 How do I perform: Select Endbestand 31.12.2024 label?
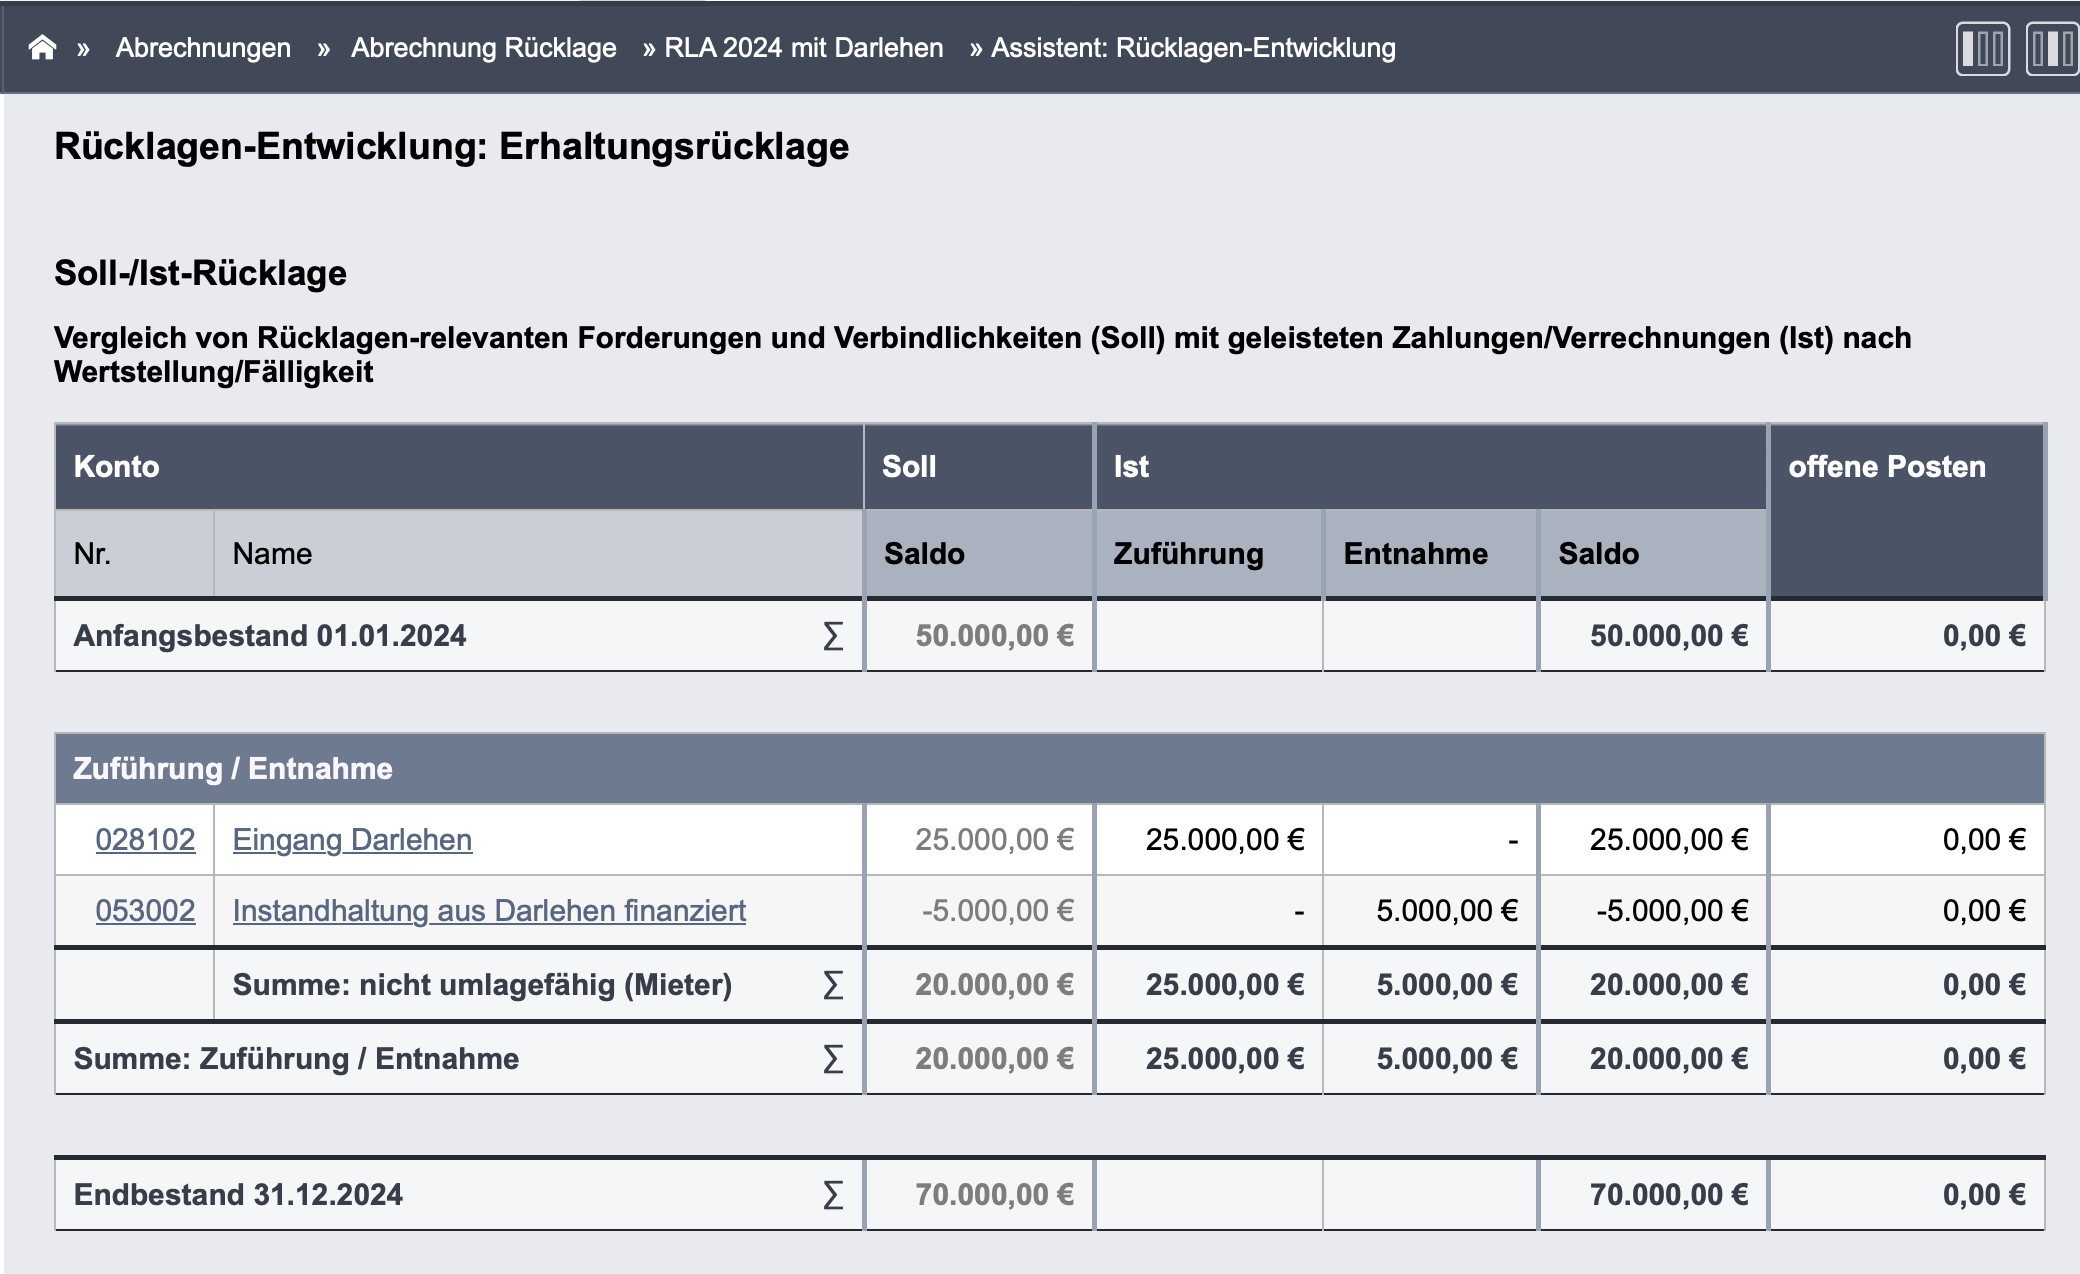238,1195
